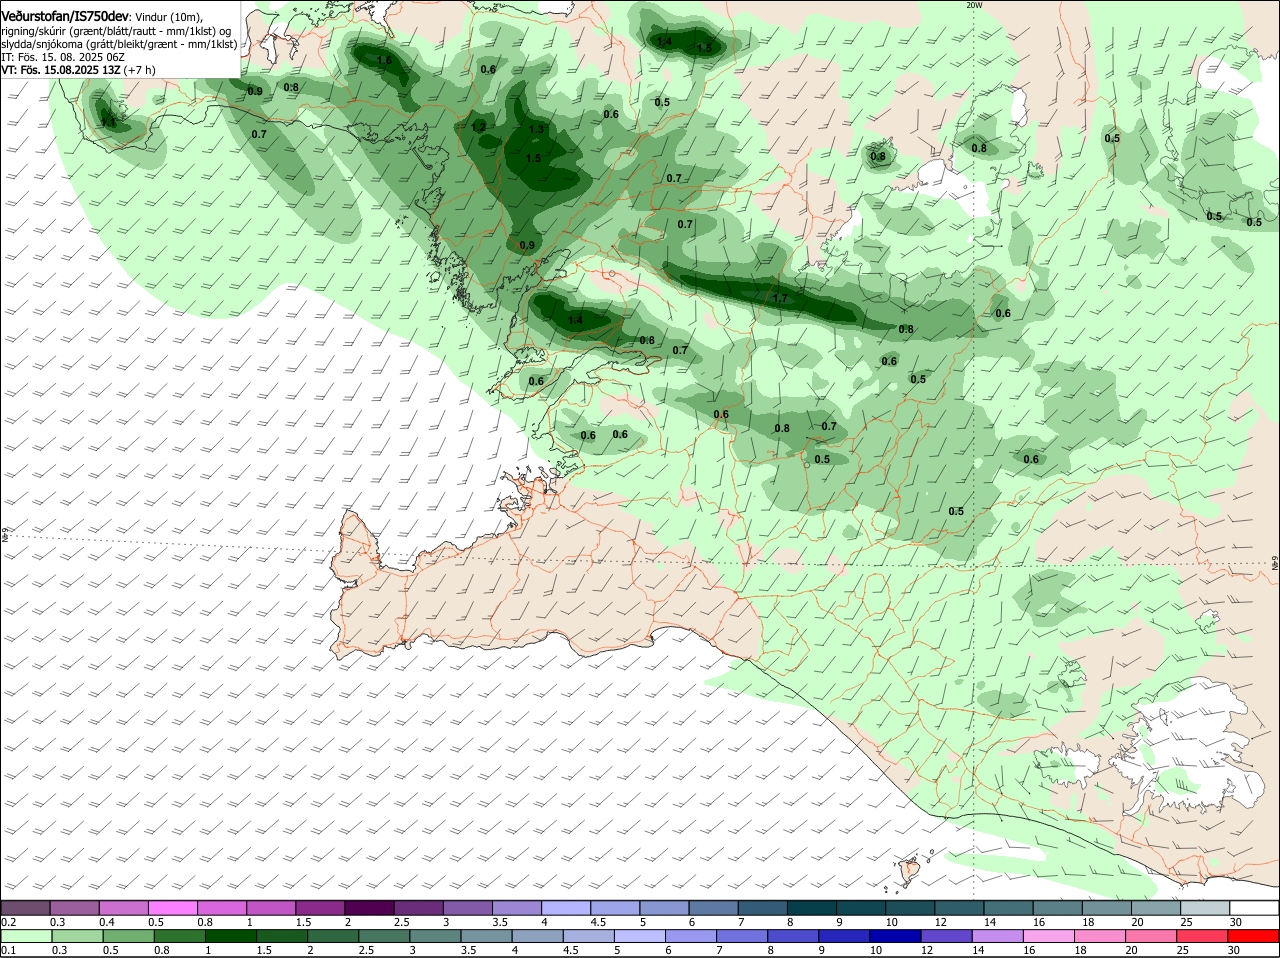Click the dark mauve 0.2–0.3 snow legend swatch
Image resolution: width=1280 pixels, height=958 pixels.
[26, 907]
